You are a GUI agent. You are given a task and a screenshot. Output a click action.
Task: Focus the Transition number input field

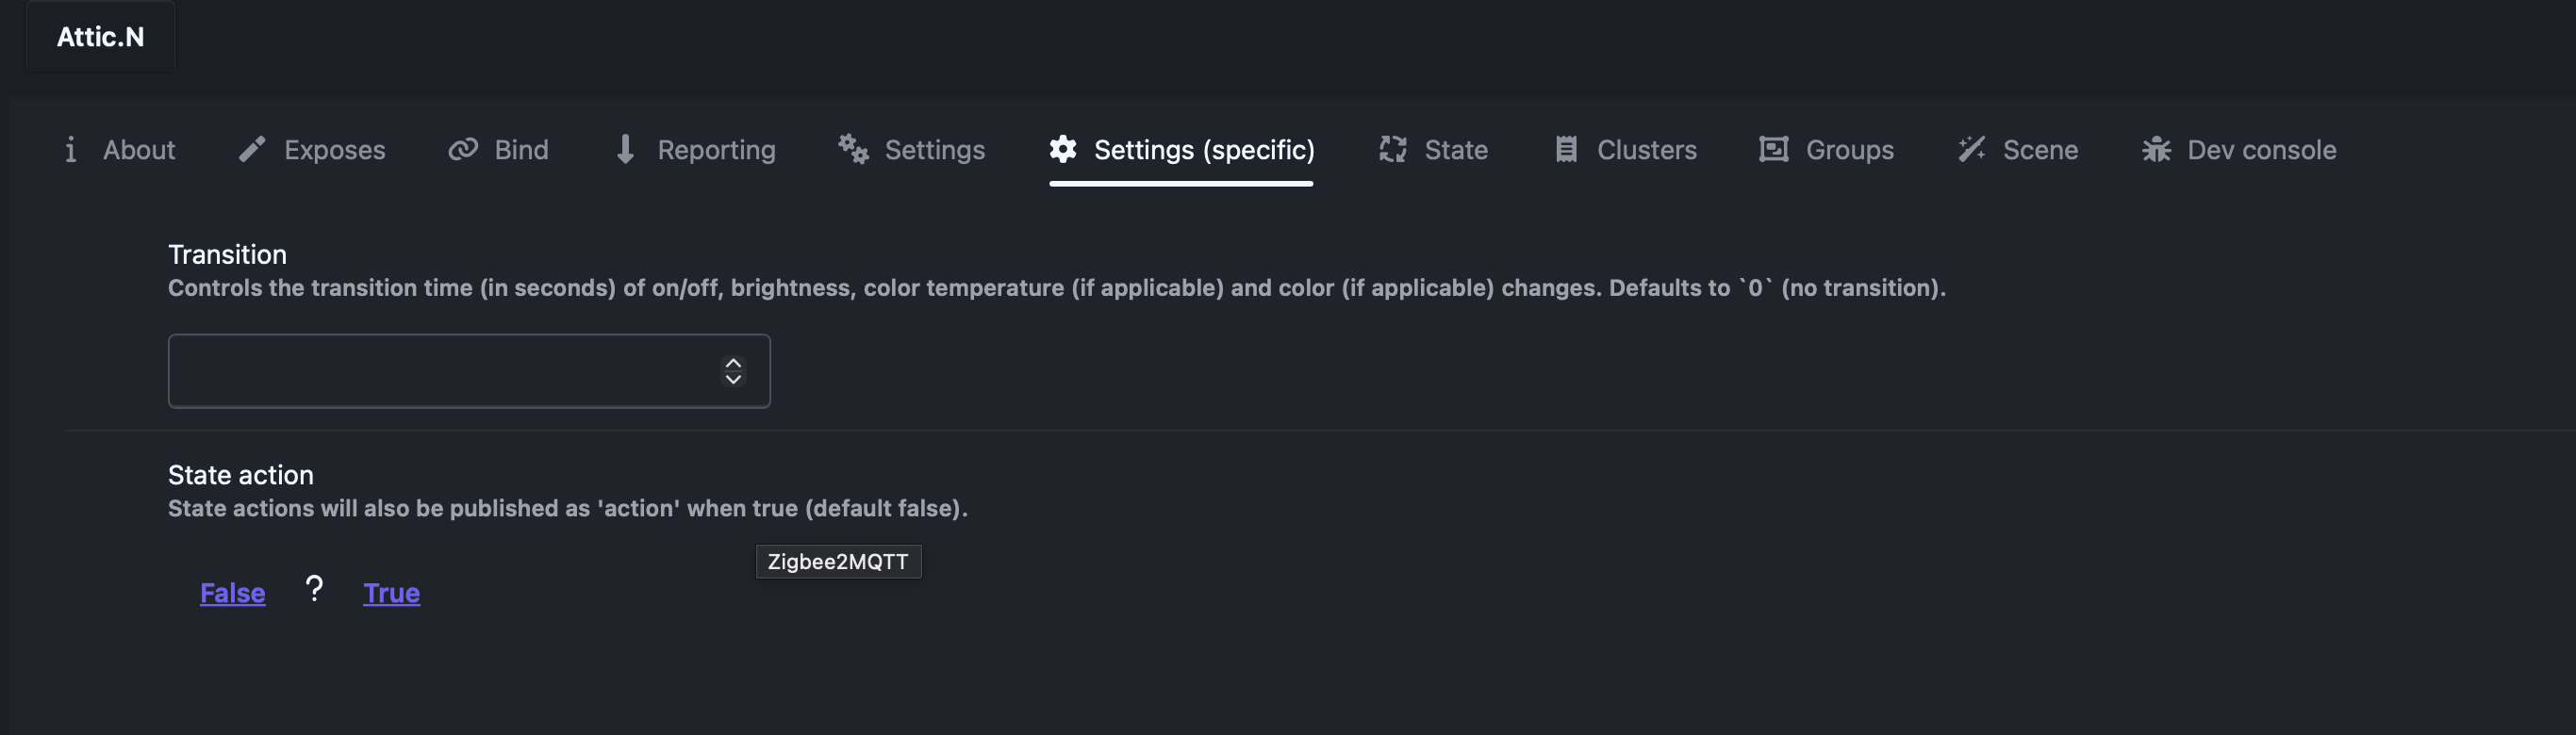[x=440, y=371]
